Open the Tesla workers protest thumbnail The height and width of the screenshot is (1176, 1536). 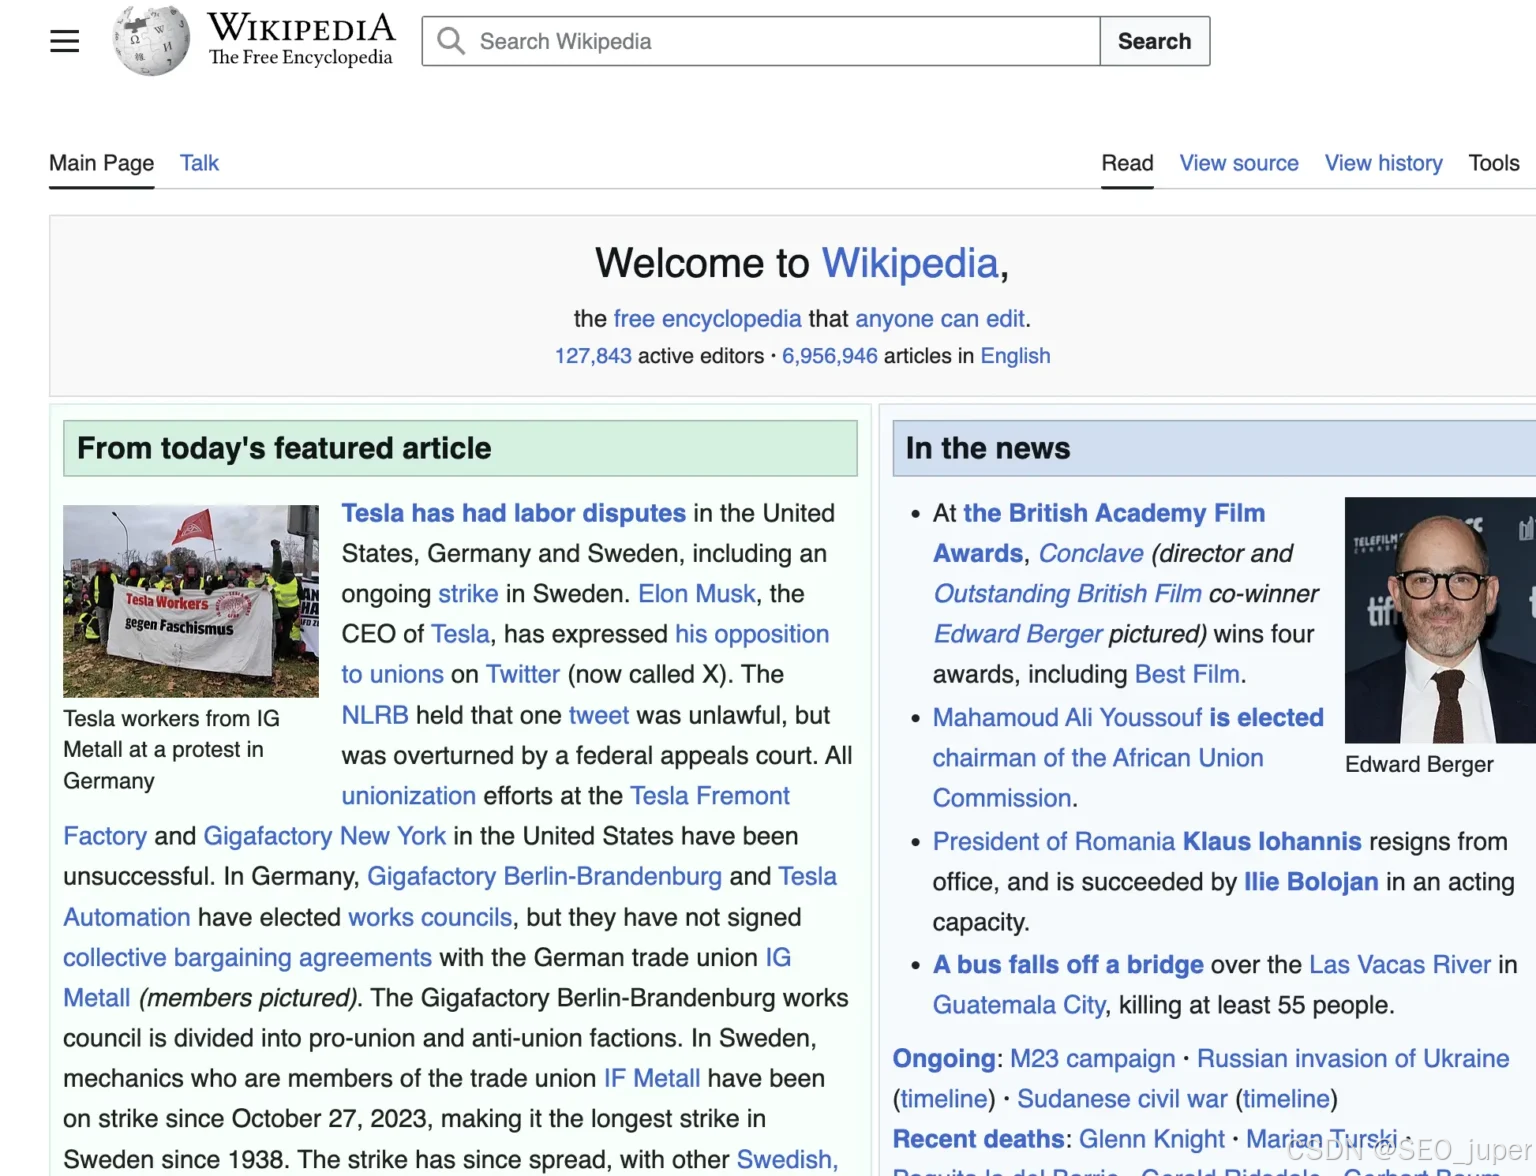191,601
